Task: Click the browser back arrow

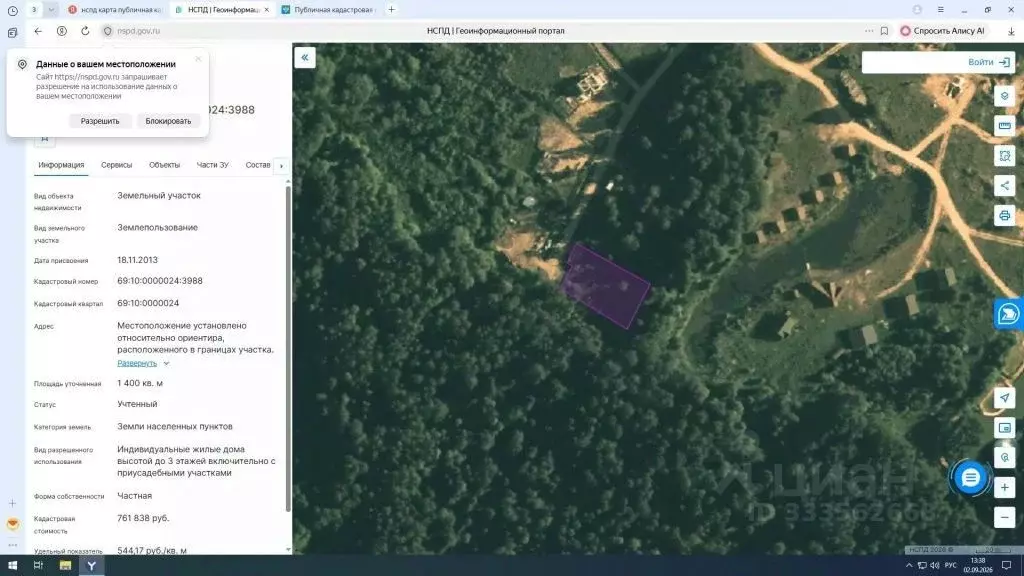Action: click(x=38, y=31)
